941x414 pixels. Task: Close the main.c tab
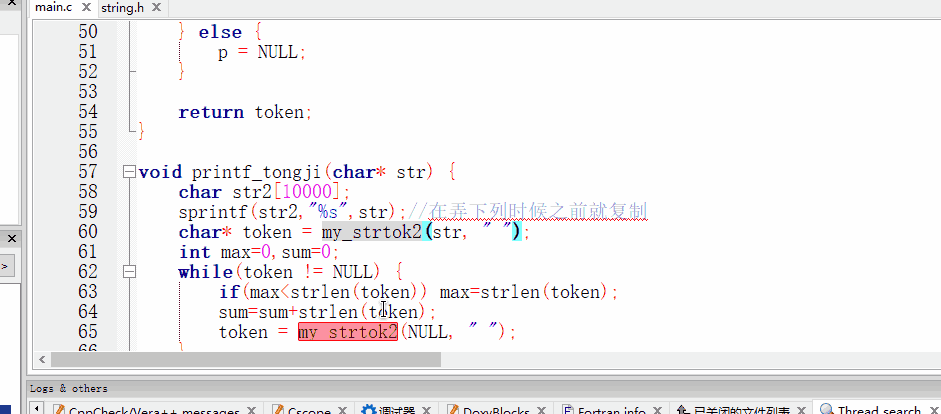pos(86,8)
